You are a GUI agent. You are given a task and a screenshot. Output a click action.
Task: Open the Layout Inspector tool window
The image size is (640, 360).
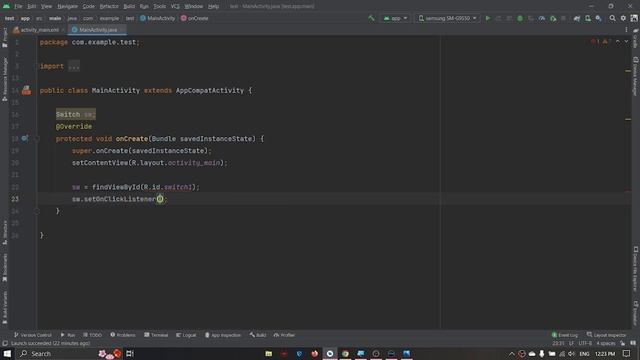[x=607, y=335]
